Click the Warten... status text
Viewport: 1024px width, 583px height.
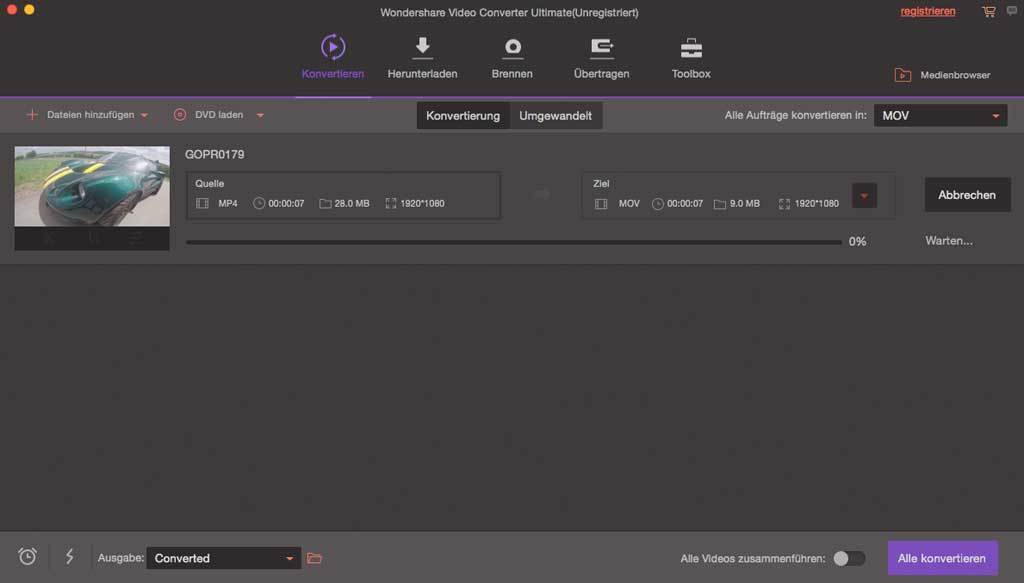click(949, 241)
